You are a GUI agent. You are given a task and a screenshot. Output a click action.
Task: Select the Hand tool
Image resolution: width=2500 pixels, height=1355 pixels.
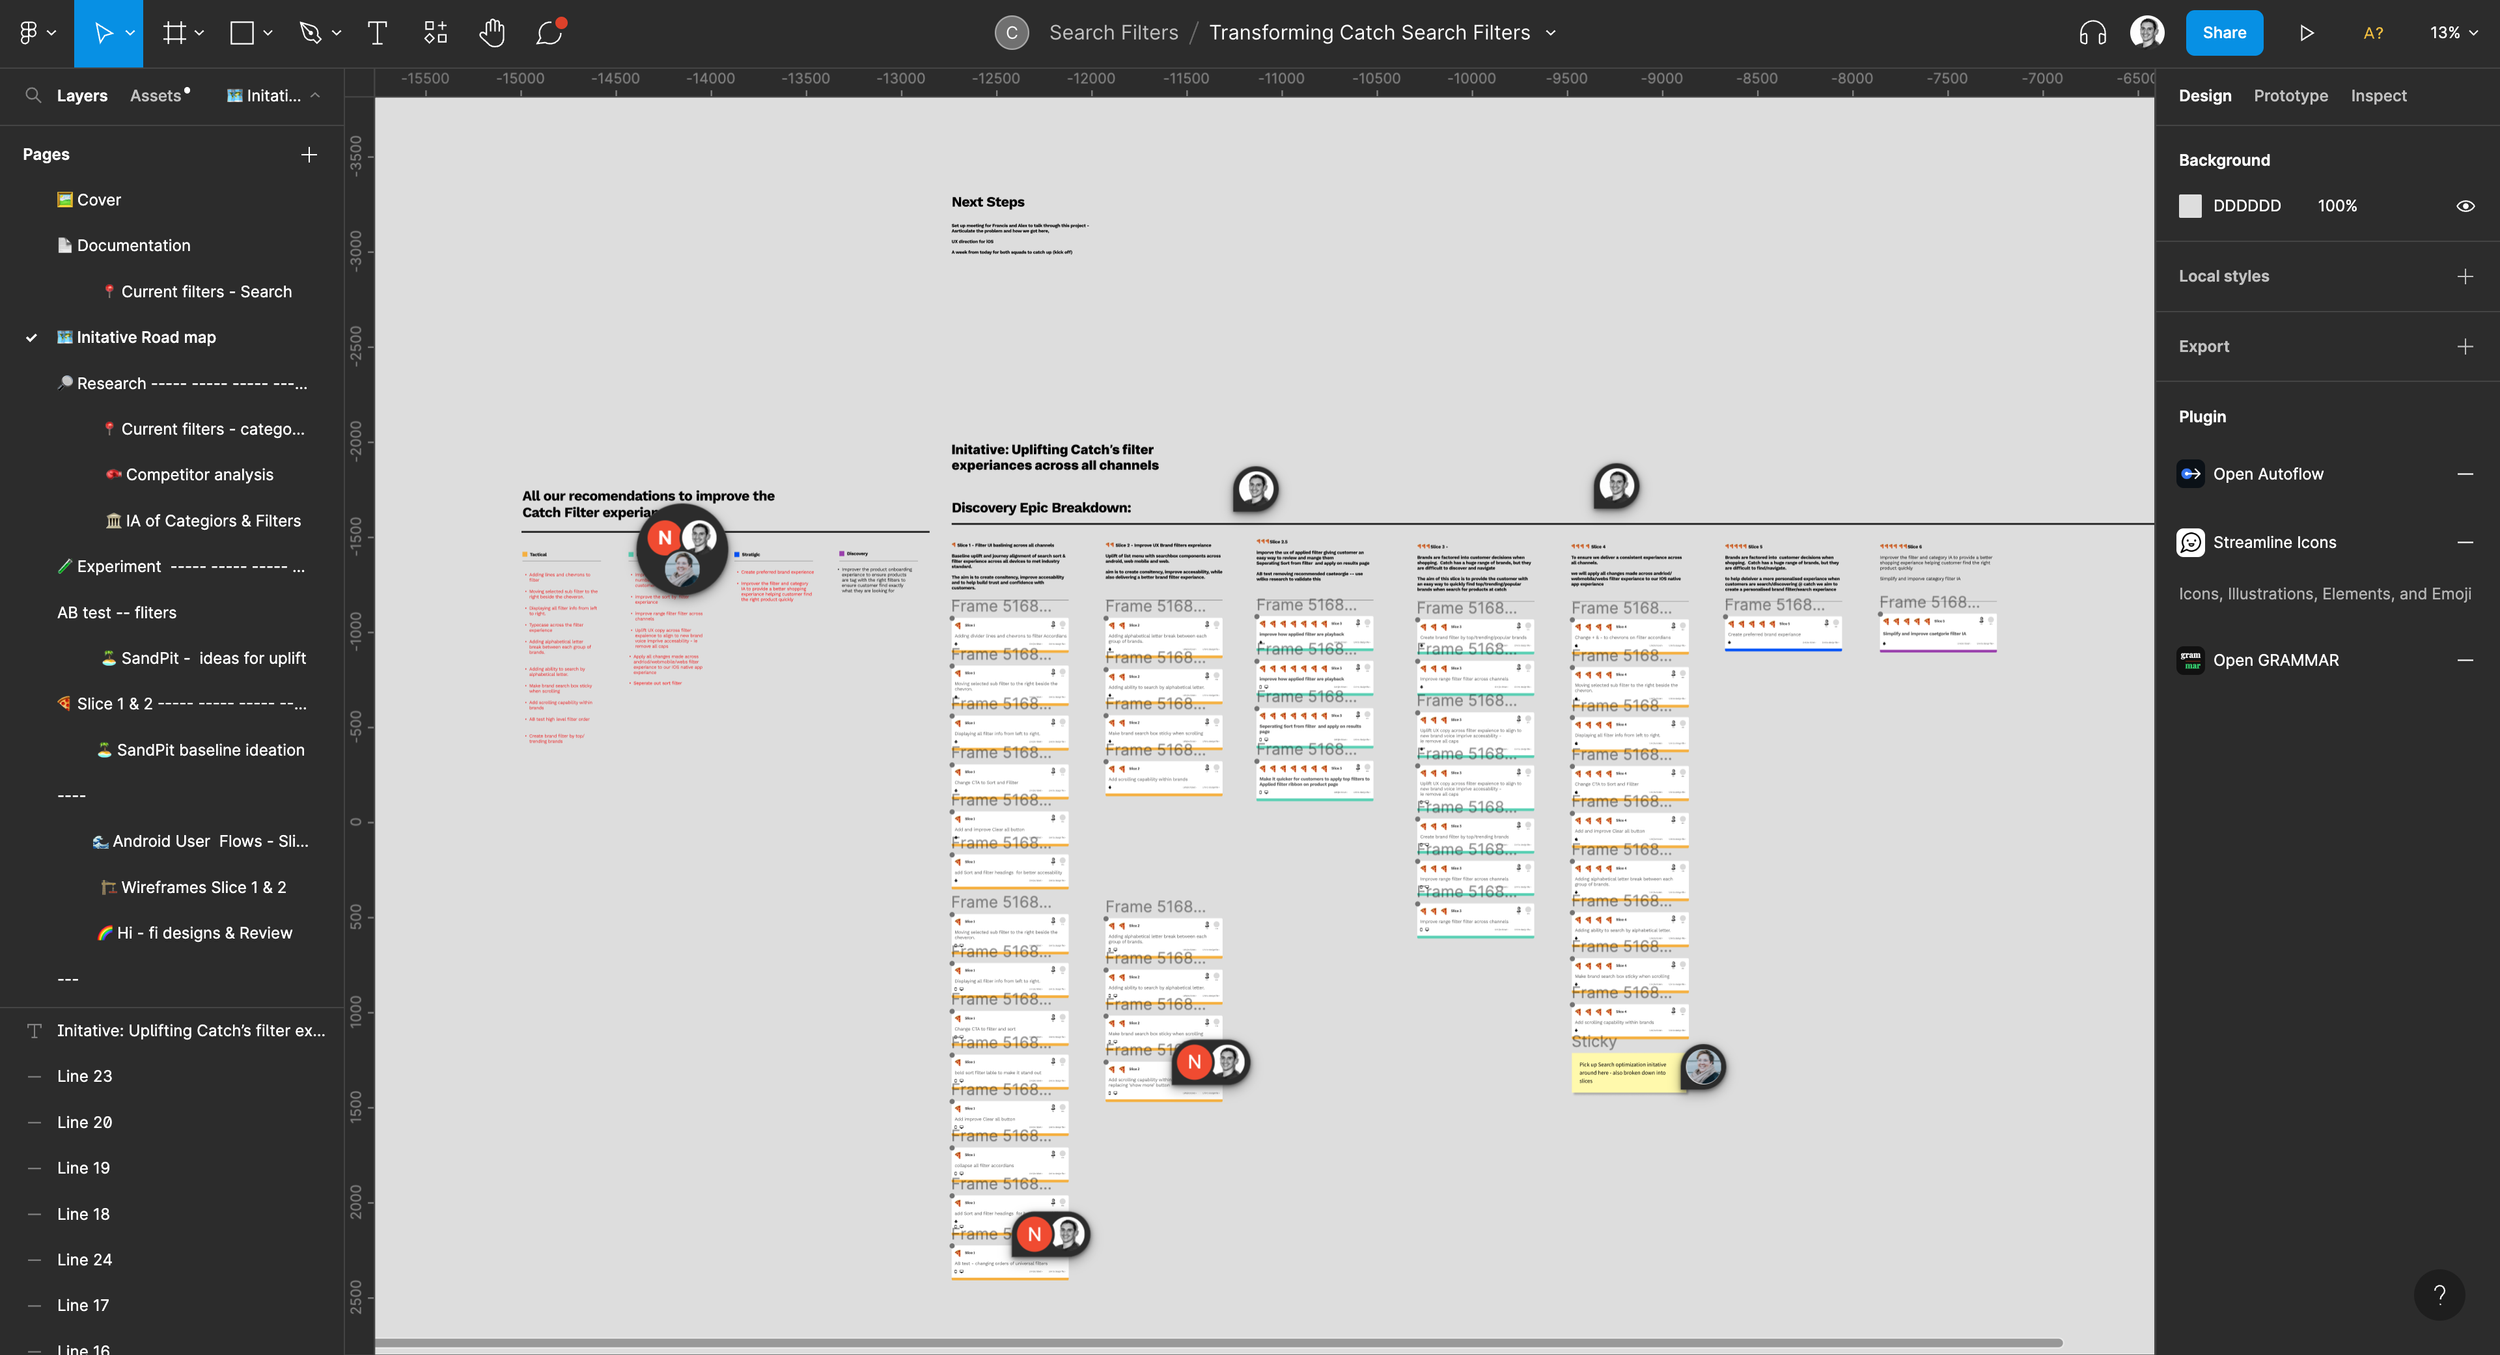pos(491,33)
